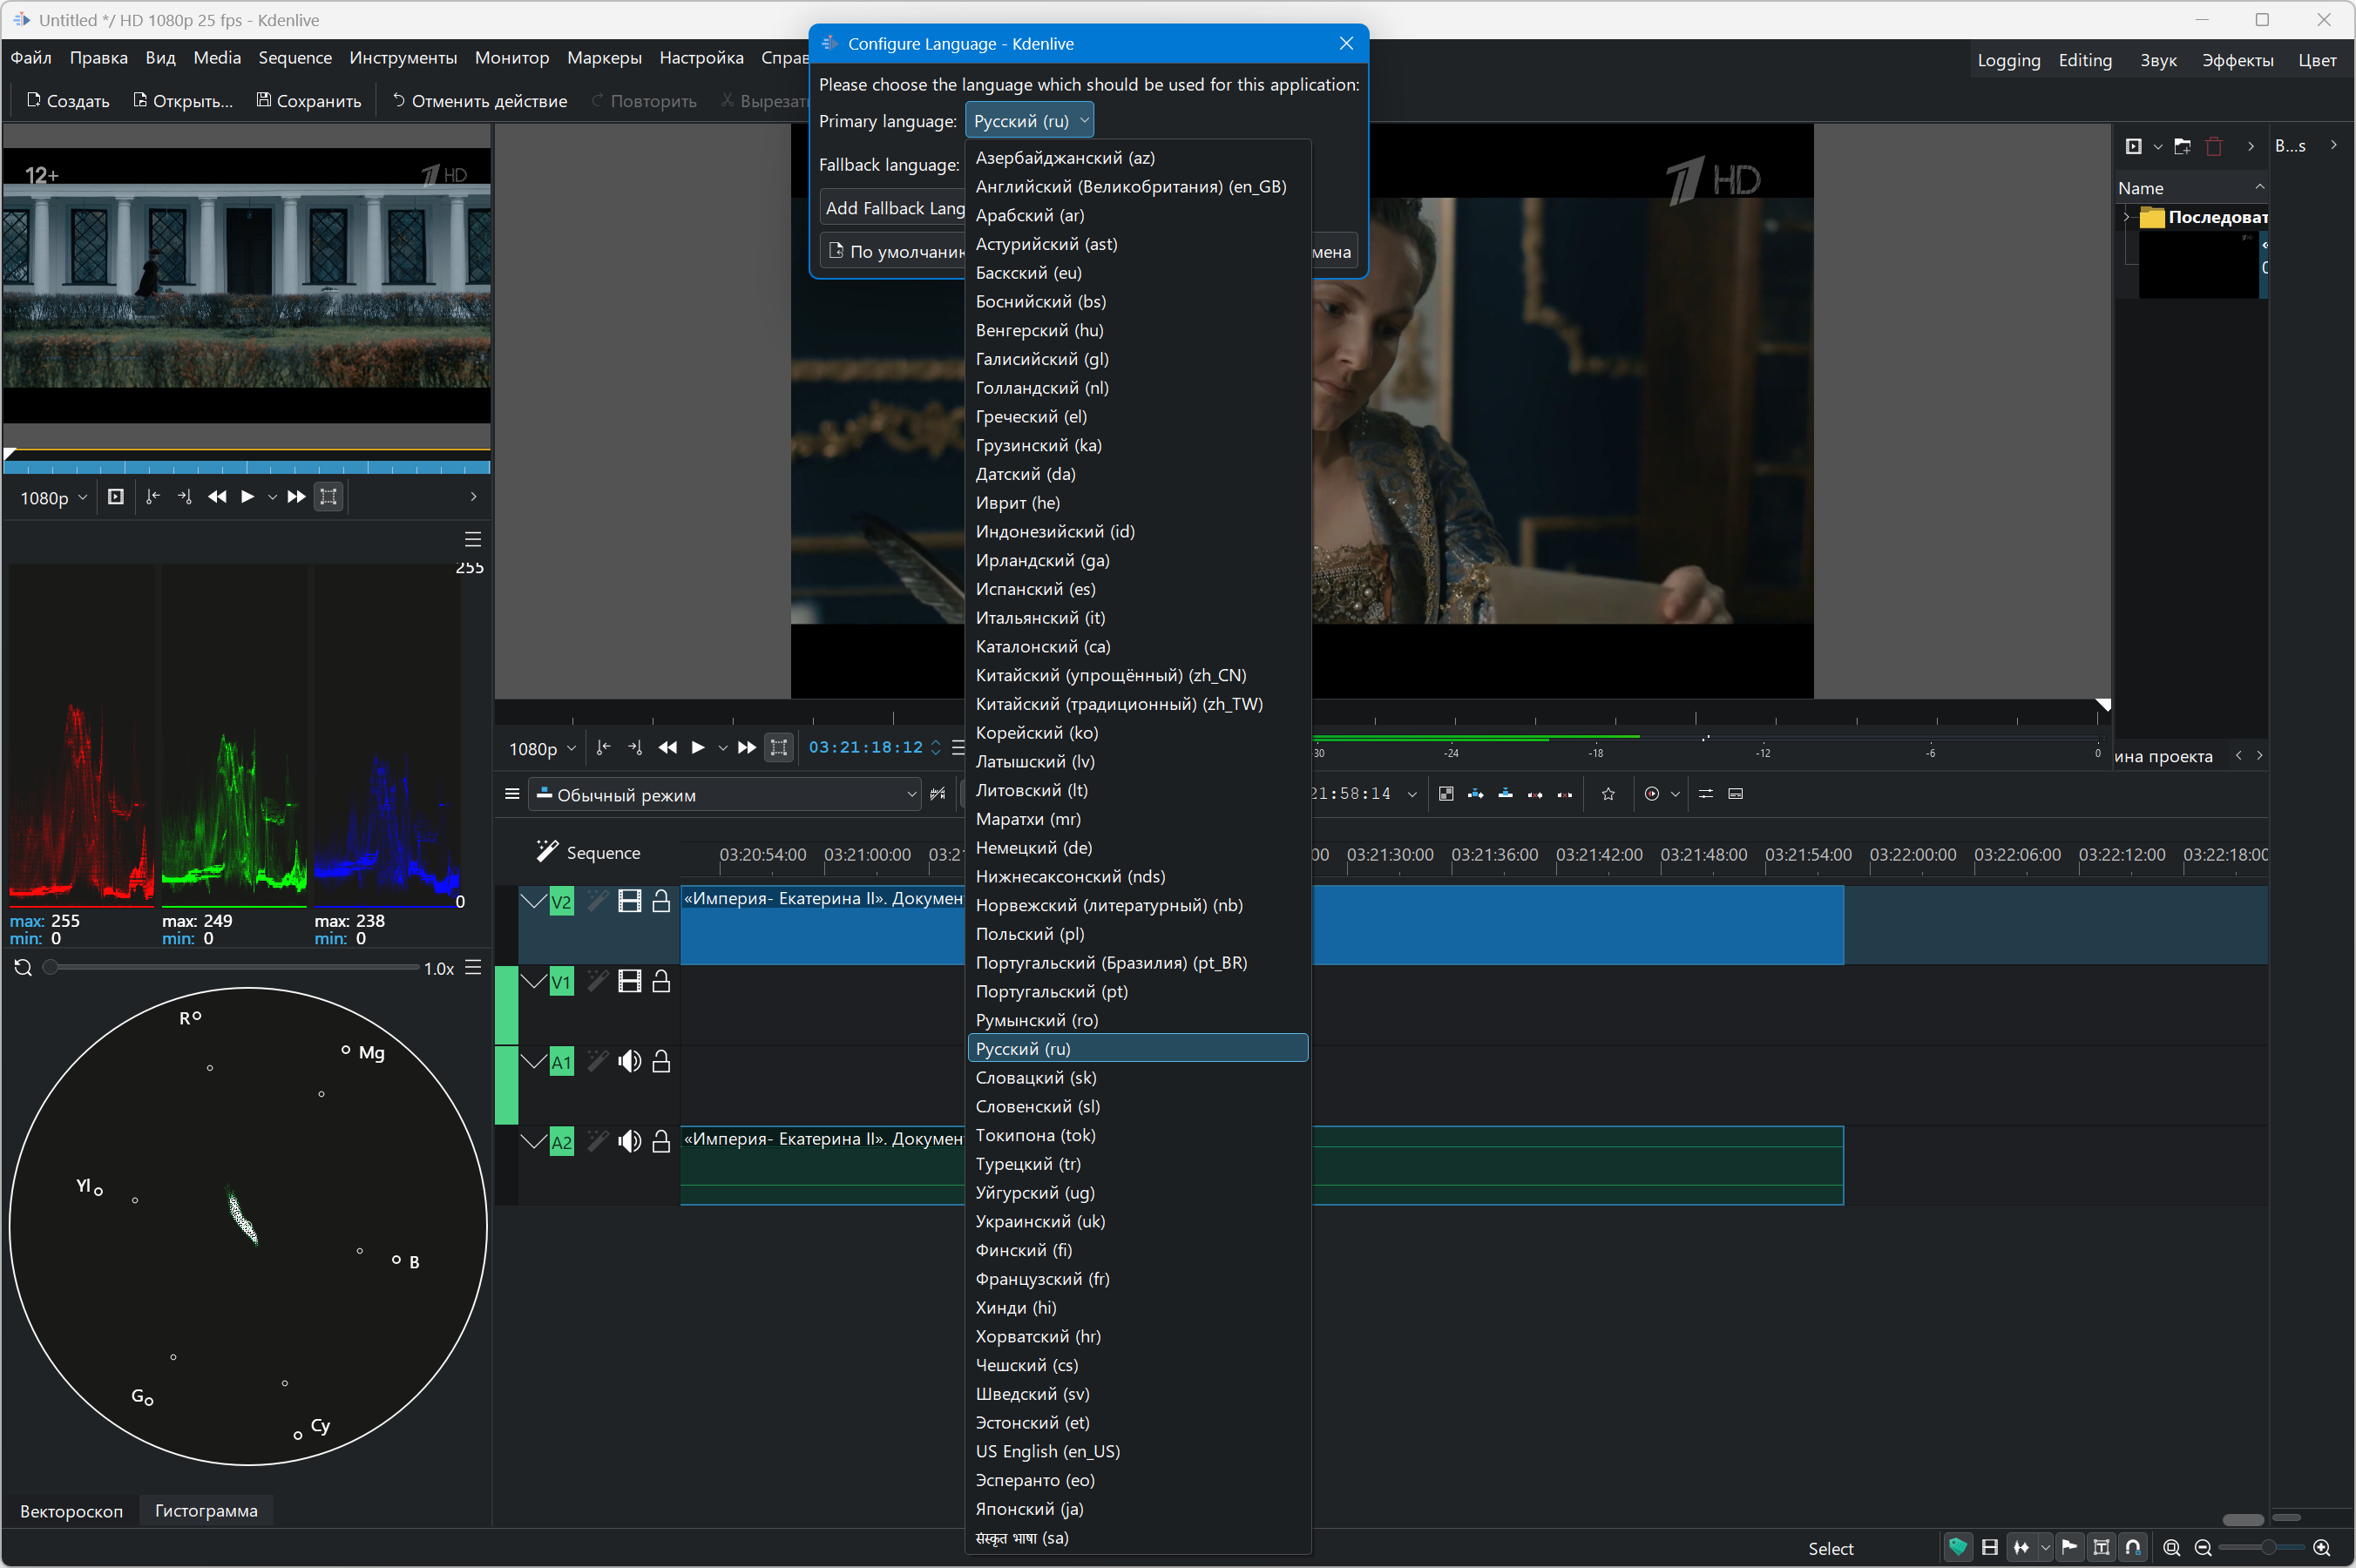Hide video on track V1
Viewport: 2356px width, 1568px height.
tap(629, 981)
